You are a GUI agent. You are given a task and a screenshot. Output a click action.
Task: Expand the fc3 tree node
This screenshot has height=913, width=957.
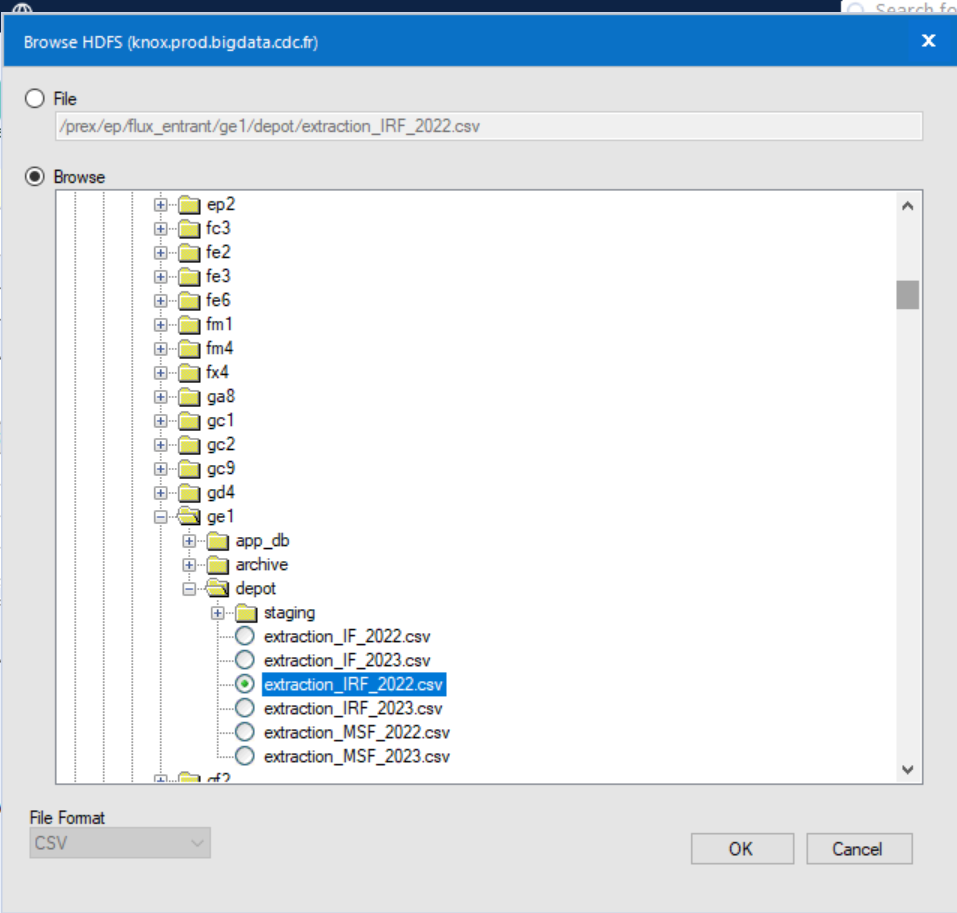(160, 228)
